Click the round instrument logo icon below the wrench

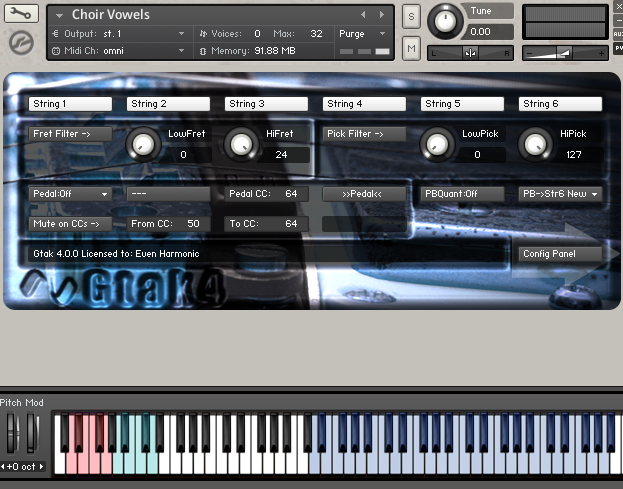click(20, 43)
